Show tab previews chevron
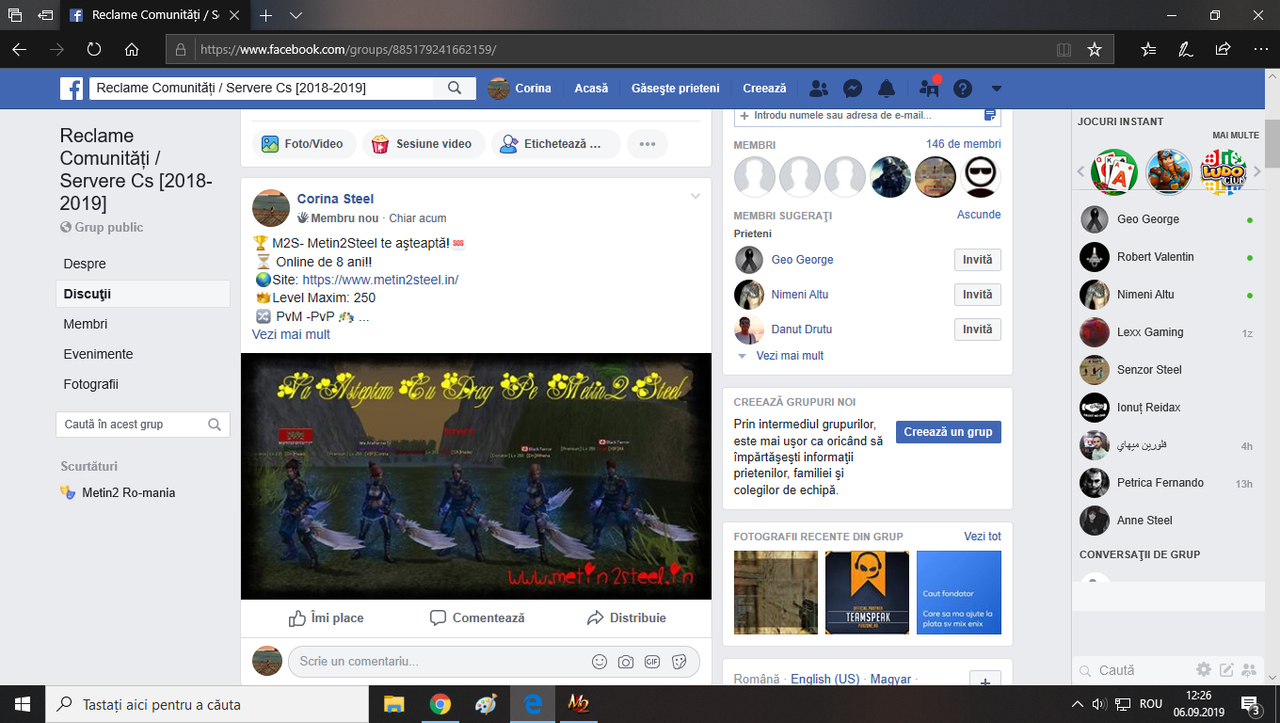The height and width of the screenshot is (723, 1280). coord(296,16)
